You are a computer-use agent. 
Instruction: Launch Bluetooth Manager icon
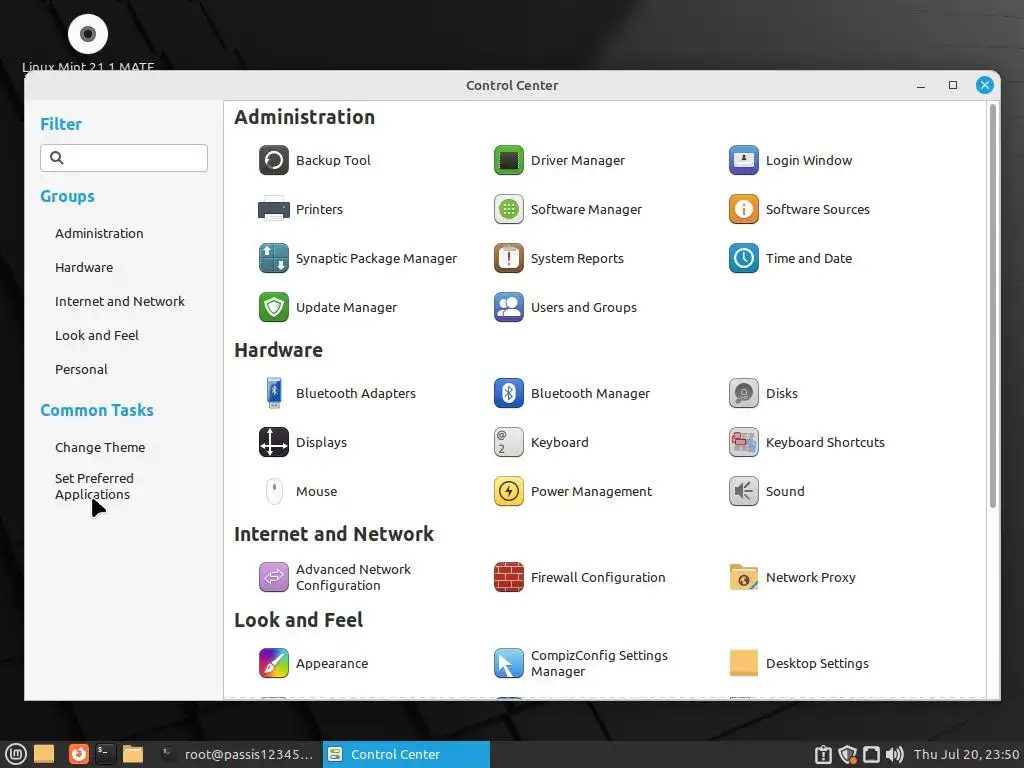coord(509,393)
